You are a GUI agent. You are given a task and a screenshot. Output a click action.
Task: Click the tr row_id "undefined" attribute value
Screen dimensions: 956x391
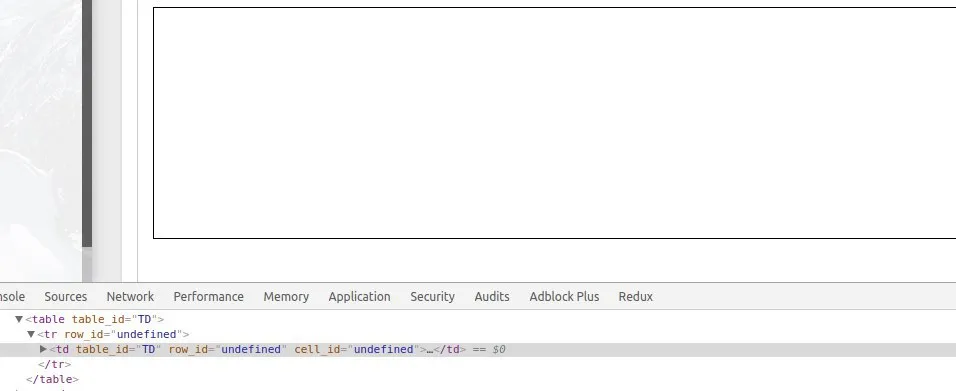pyautogui.click(x=146, y=334)
